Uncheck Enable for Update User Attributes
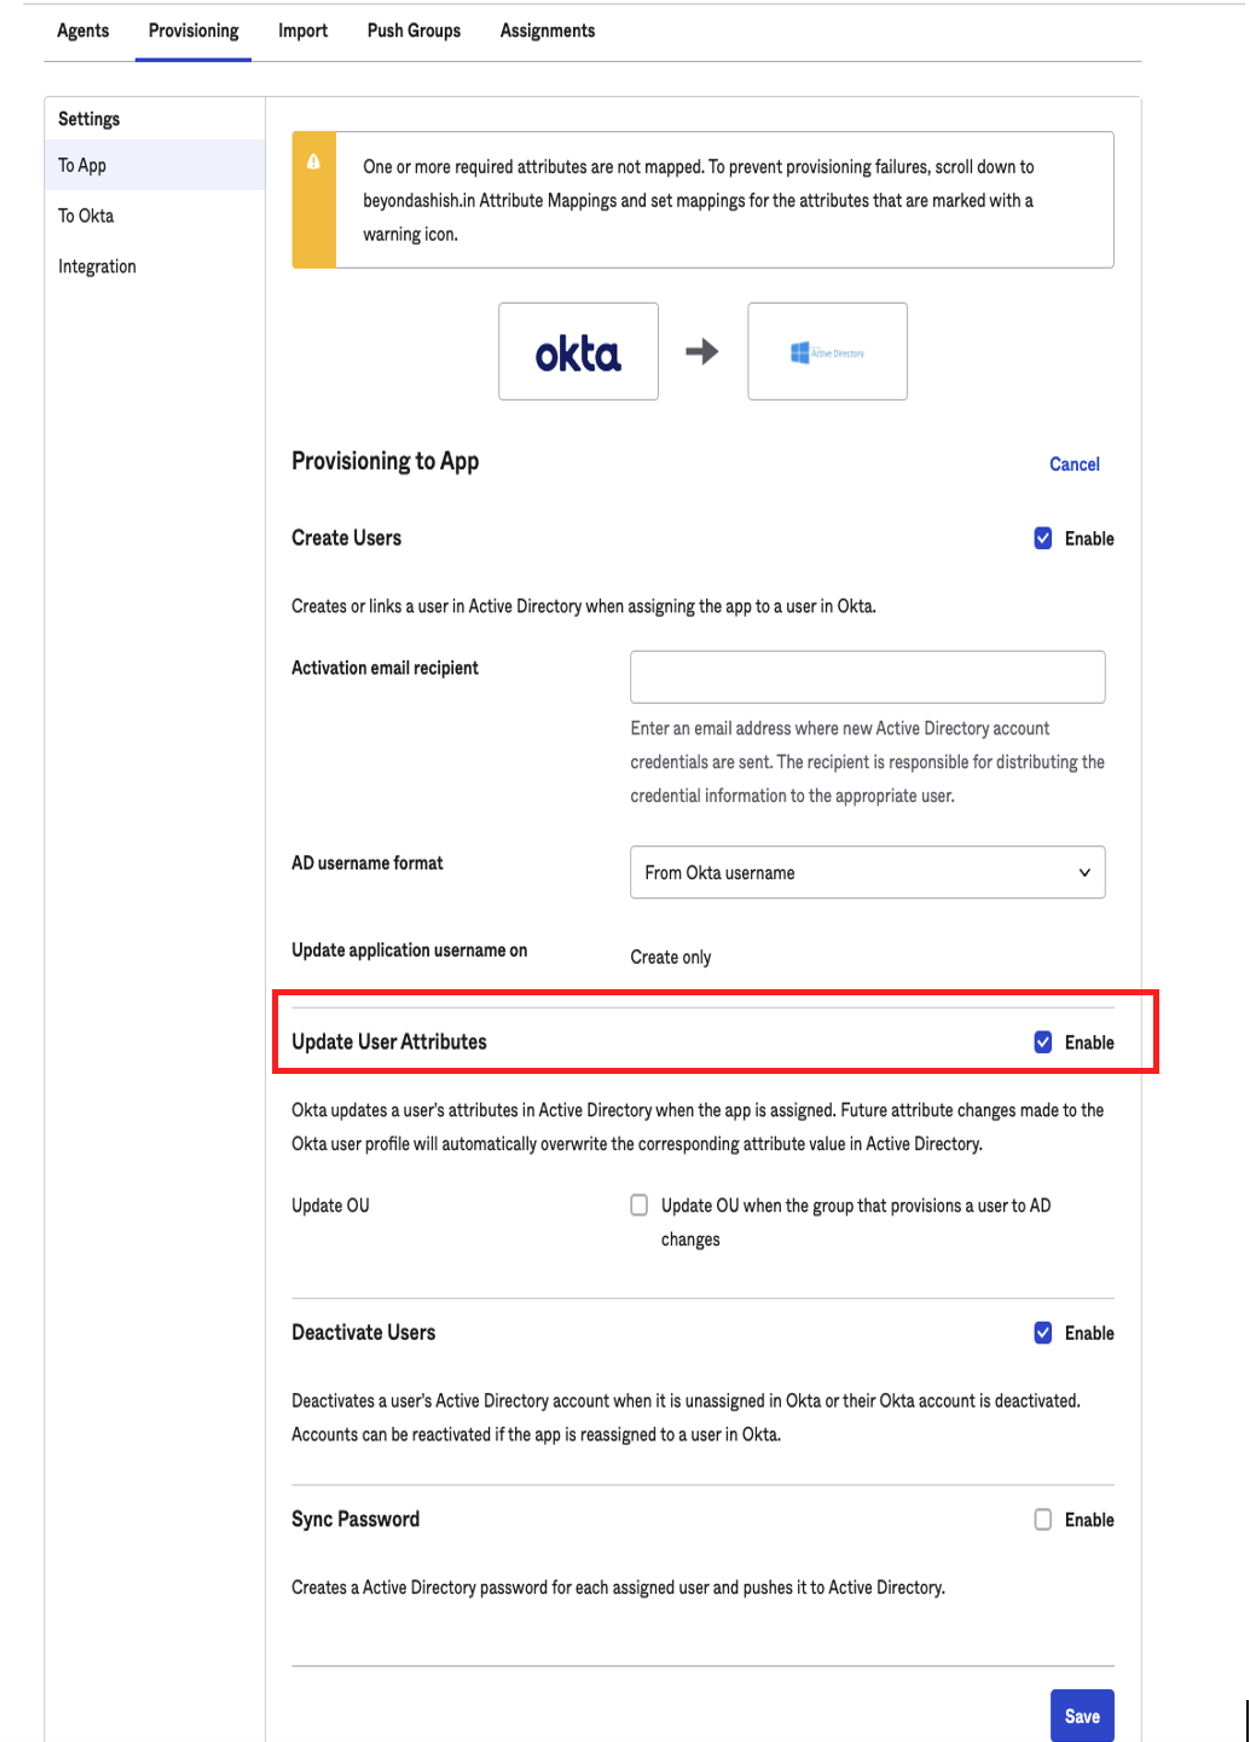Image resolution: width=1249 pixels, height=1742 pixels. 1042,1042
